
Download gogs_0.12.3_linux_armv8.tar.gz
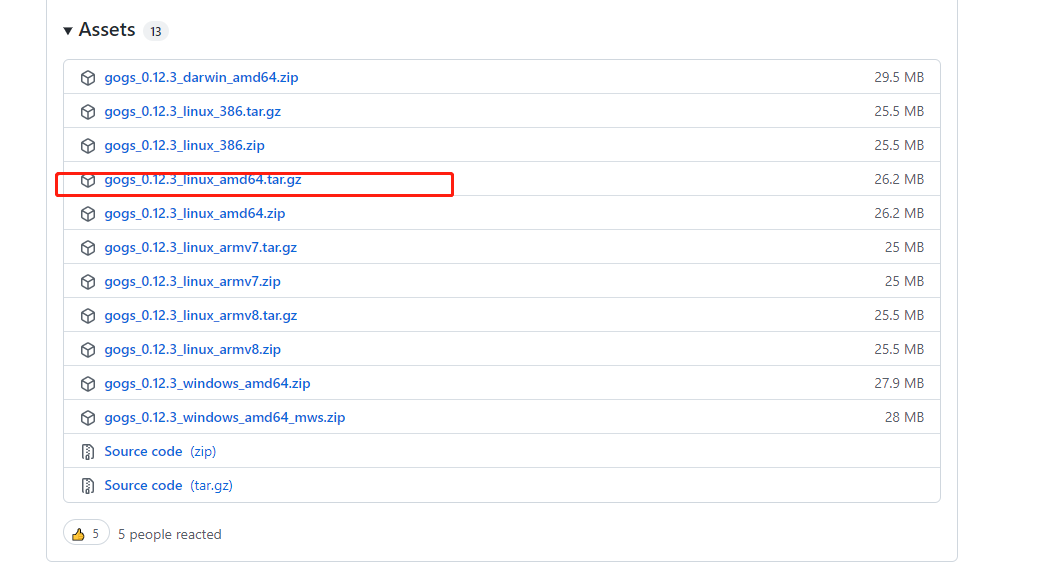tap(201, 315)
